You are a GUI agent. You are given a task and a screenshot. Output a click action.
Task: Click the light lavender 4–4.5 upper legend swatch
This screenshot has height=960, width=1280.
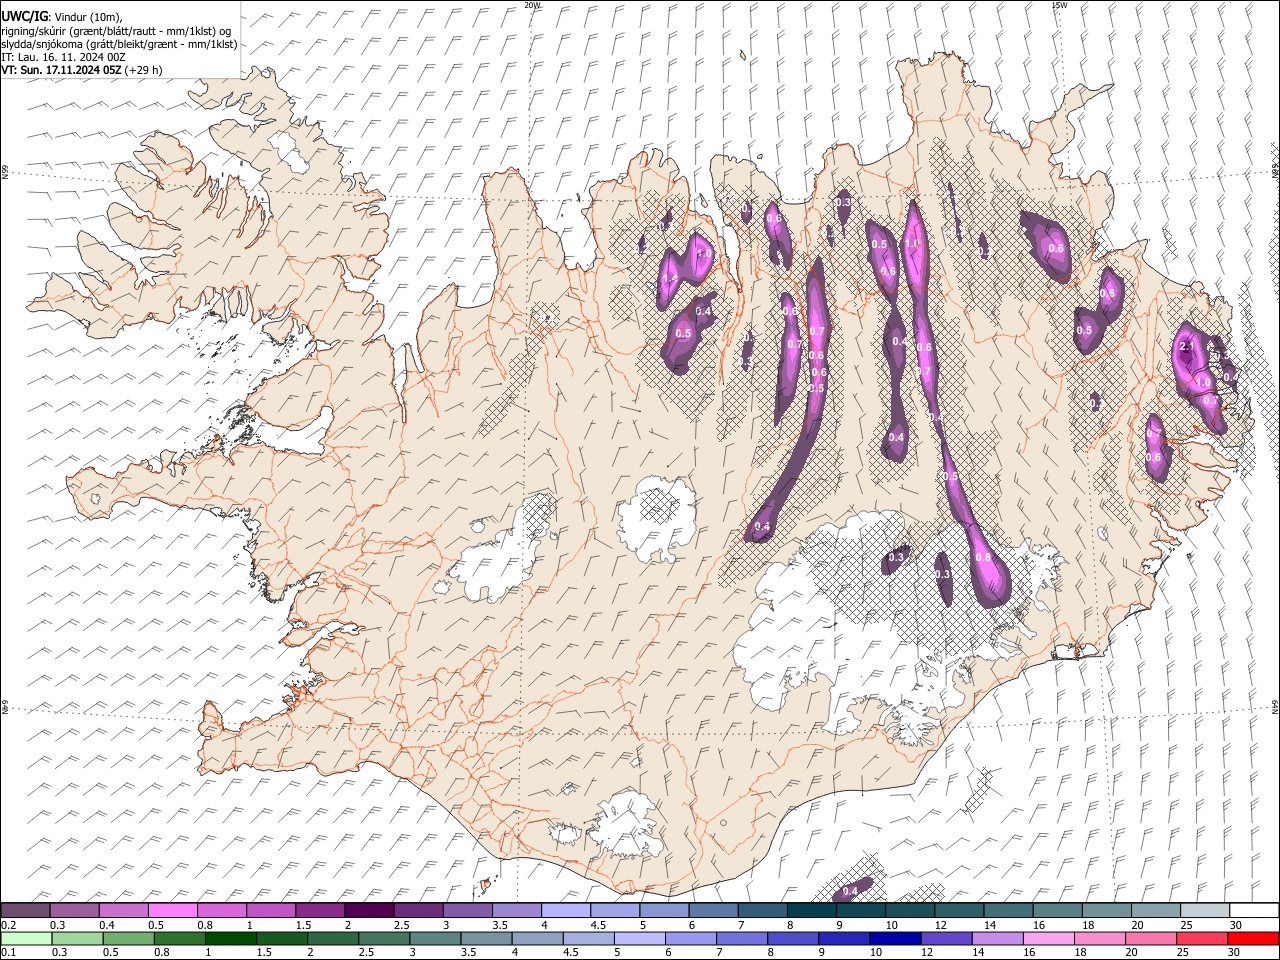pyautogui.click(x=565, y=911)
